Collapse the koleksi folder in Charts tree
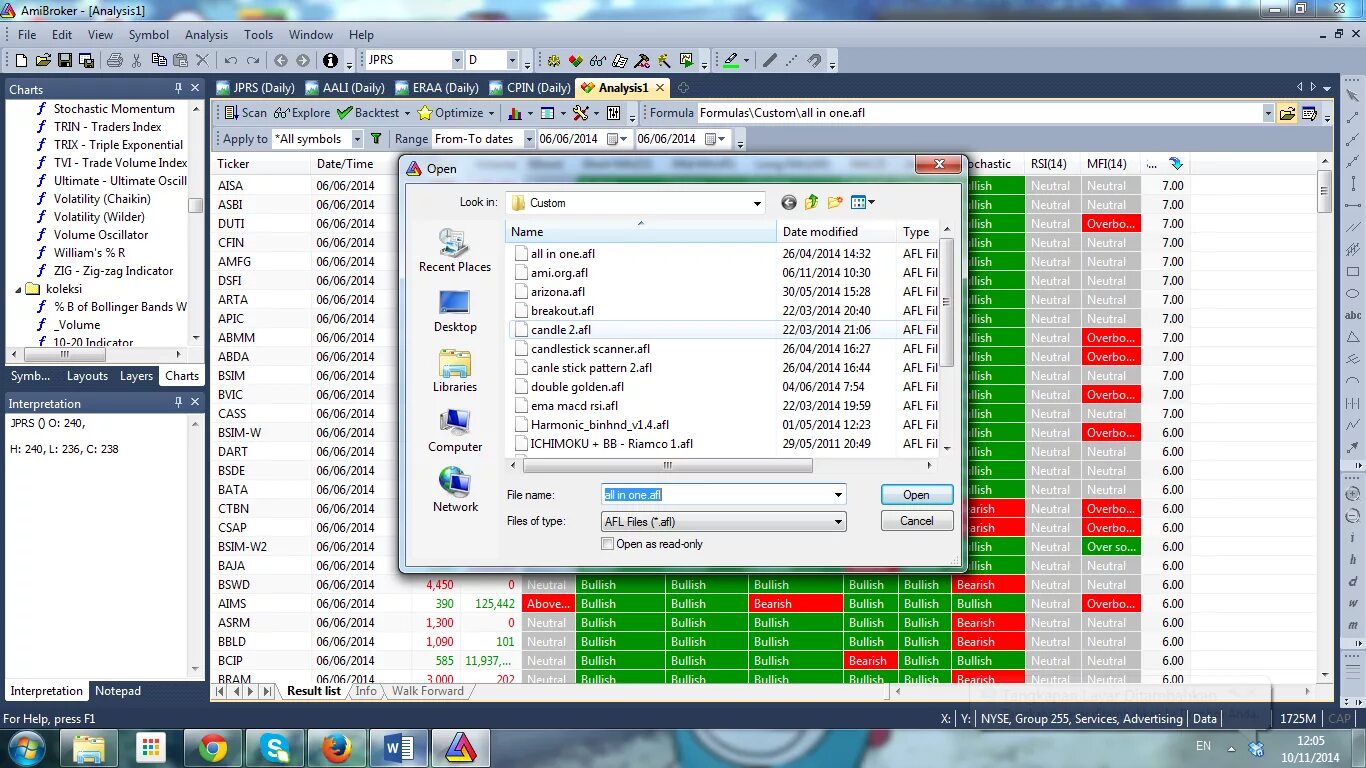1366x768 pixels. click(19, 289)
